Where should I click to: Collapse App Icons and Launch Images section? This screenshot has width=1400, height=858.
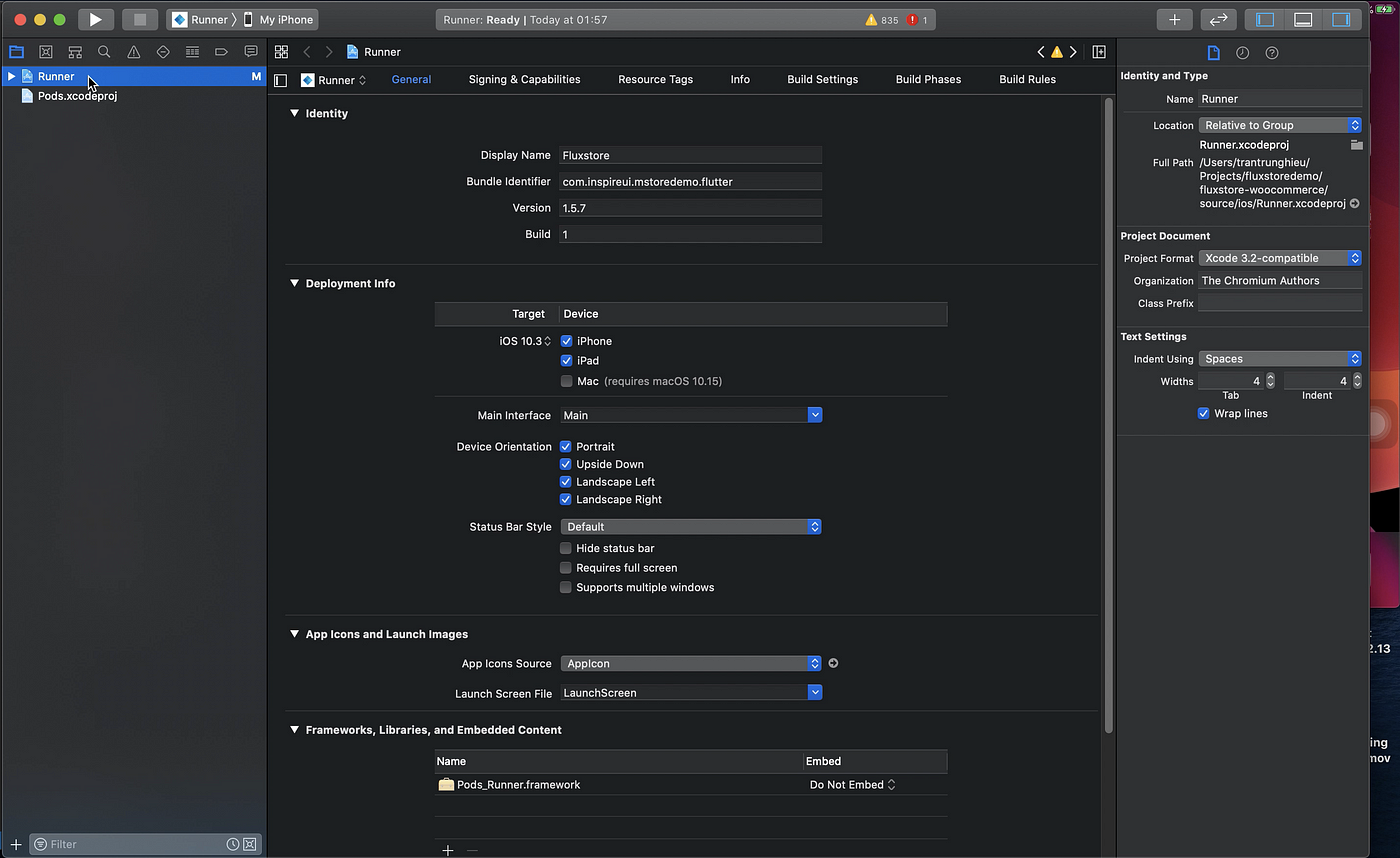click(x=294, y=634)
